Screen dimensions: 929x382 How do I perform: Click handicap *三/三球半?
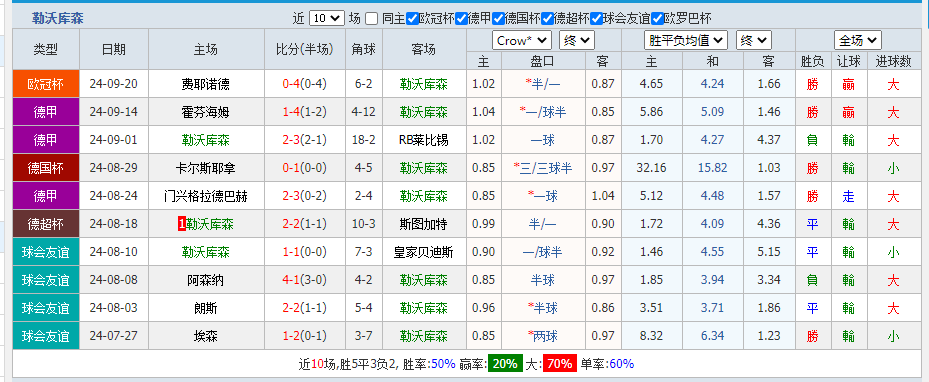tap(543, 168)
